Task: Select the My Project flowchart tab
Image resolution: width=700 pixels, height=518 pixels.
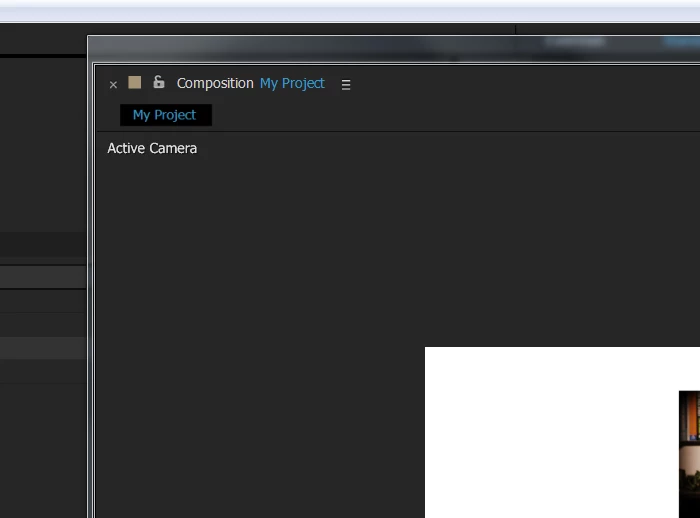Action: click(166, 115)
